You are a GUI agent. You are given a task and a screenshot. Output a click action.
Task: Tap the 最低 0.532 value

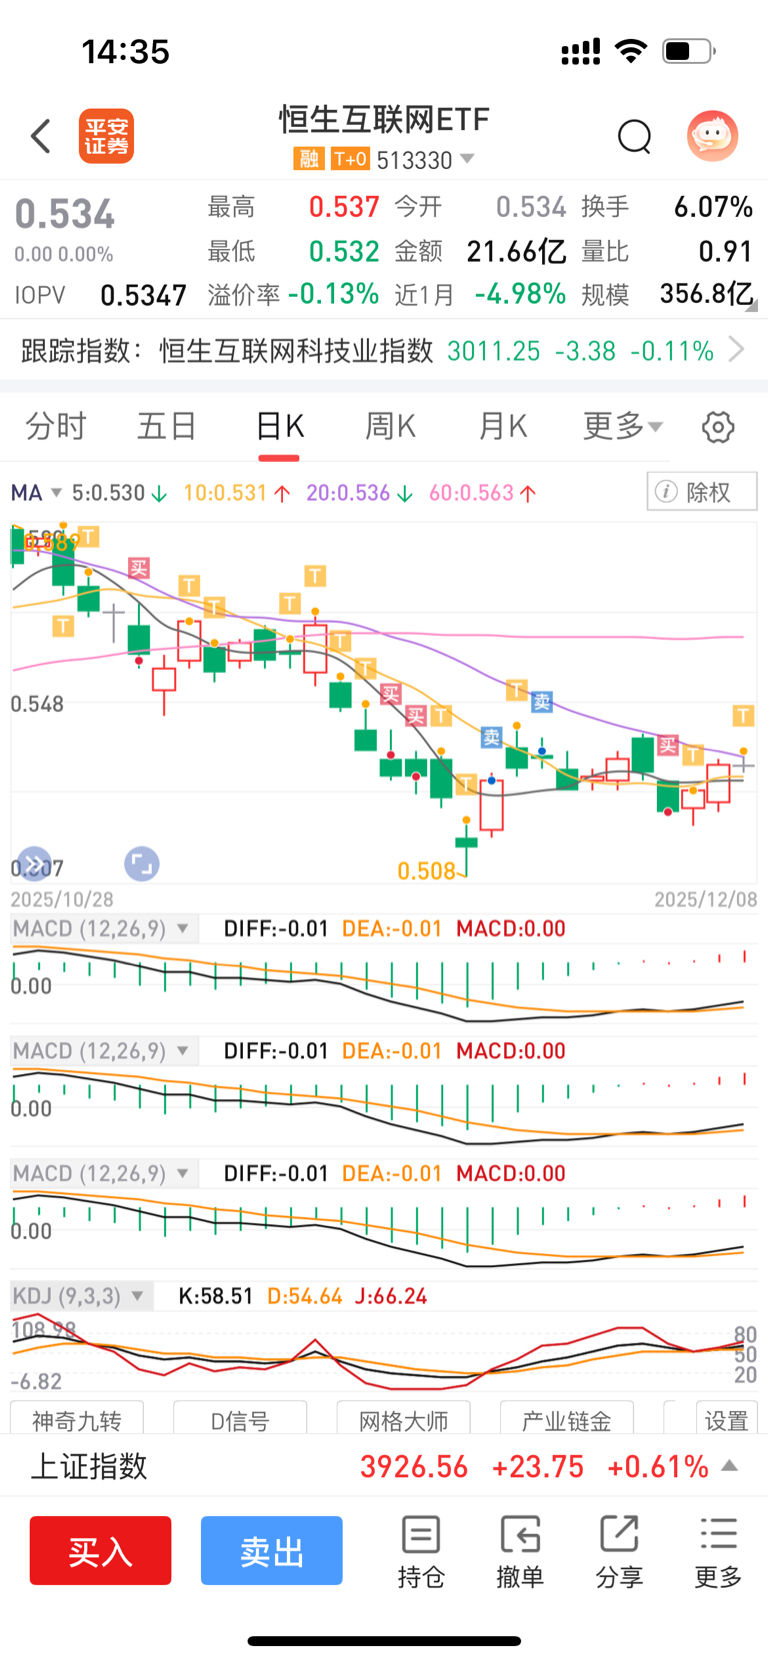[344, 251]
